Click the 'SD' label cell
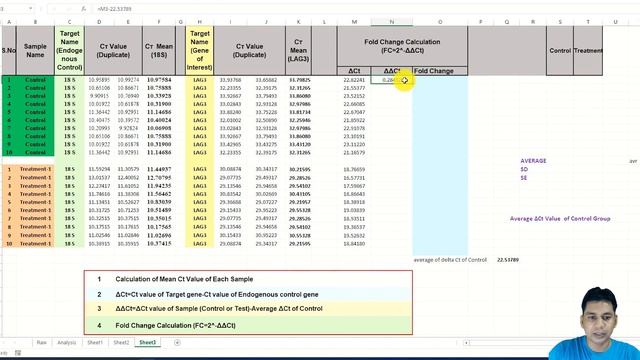 tap(524, 169)
